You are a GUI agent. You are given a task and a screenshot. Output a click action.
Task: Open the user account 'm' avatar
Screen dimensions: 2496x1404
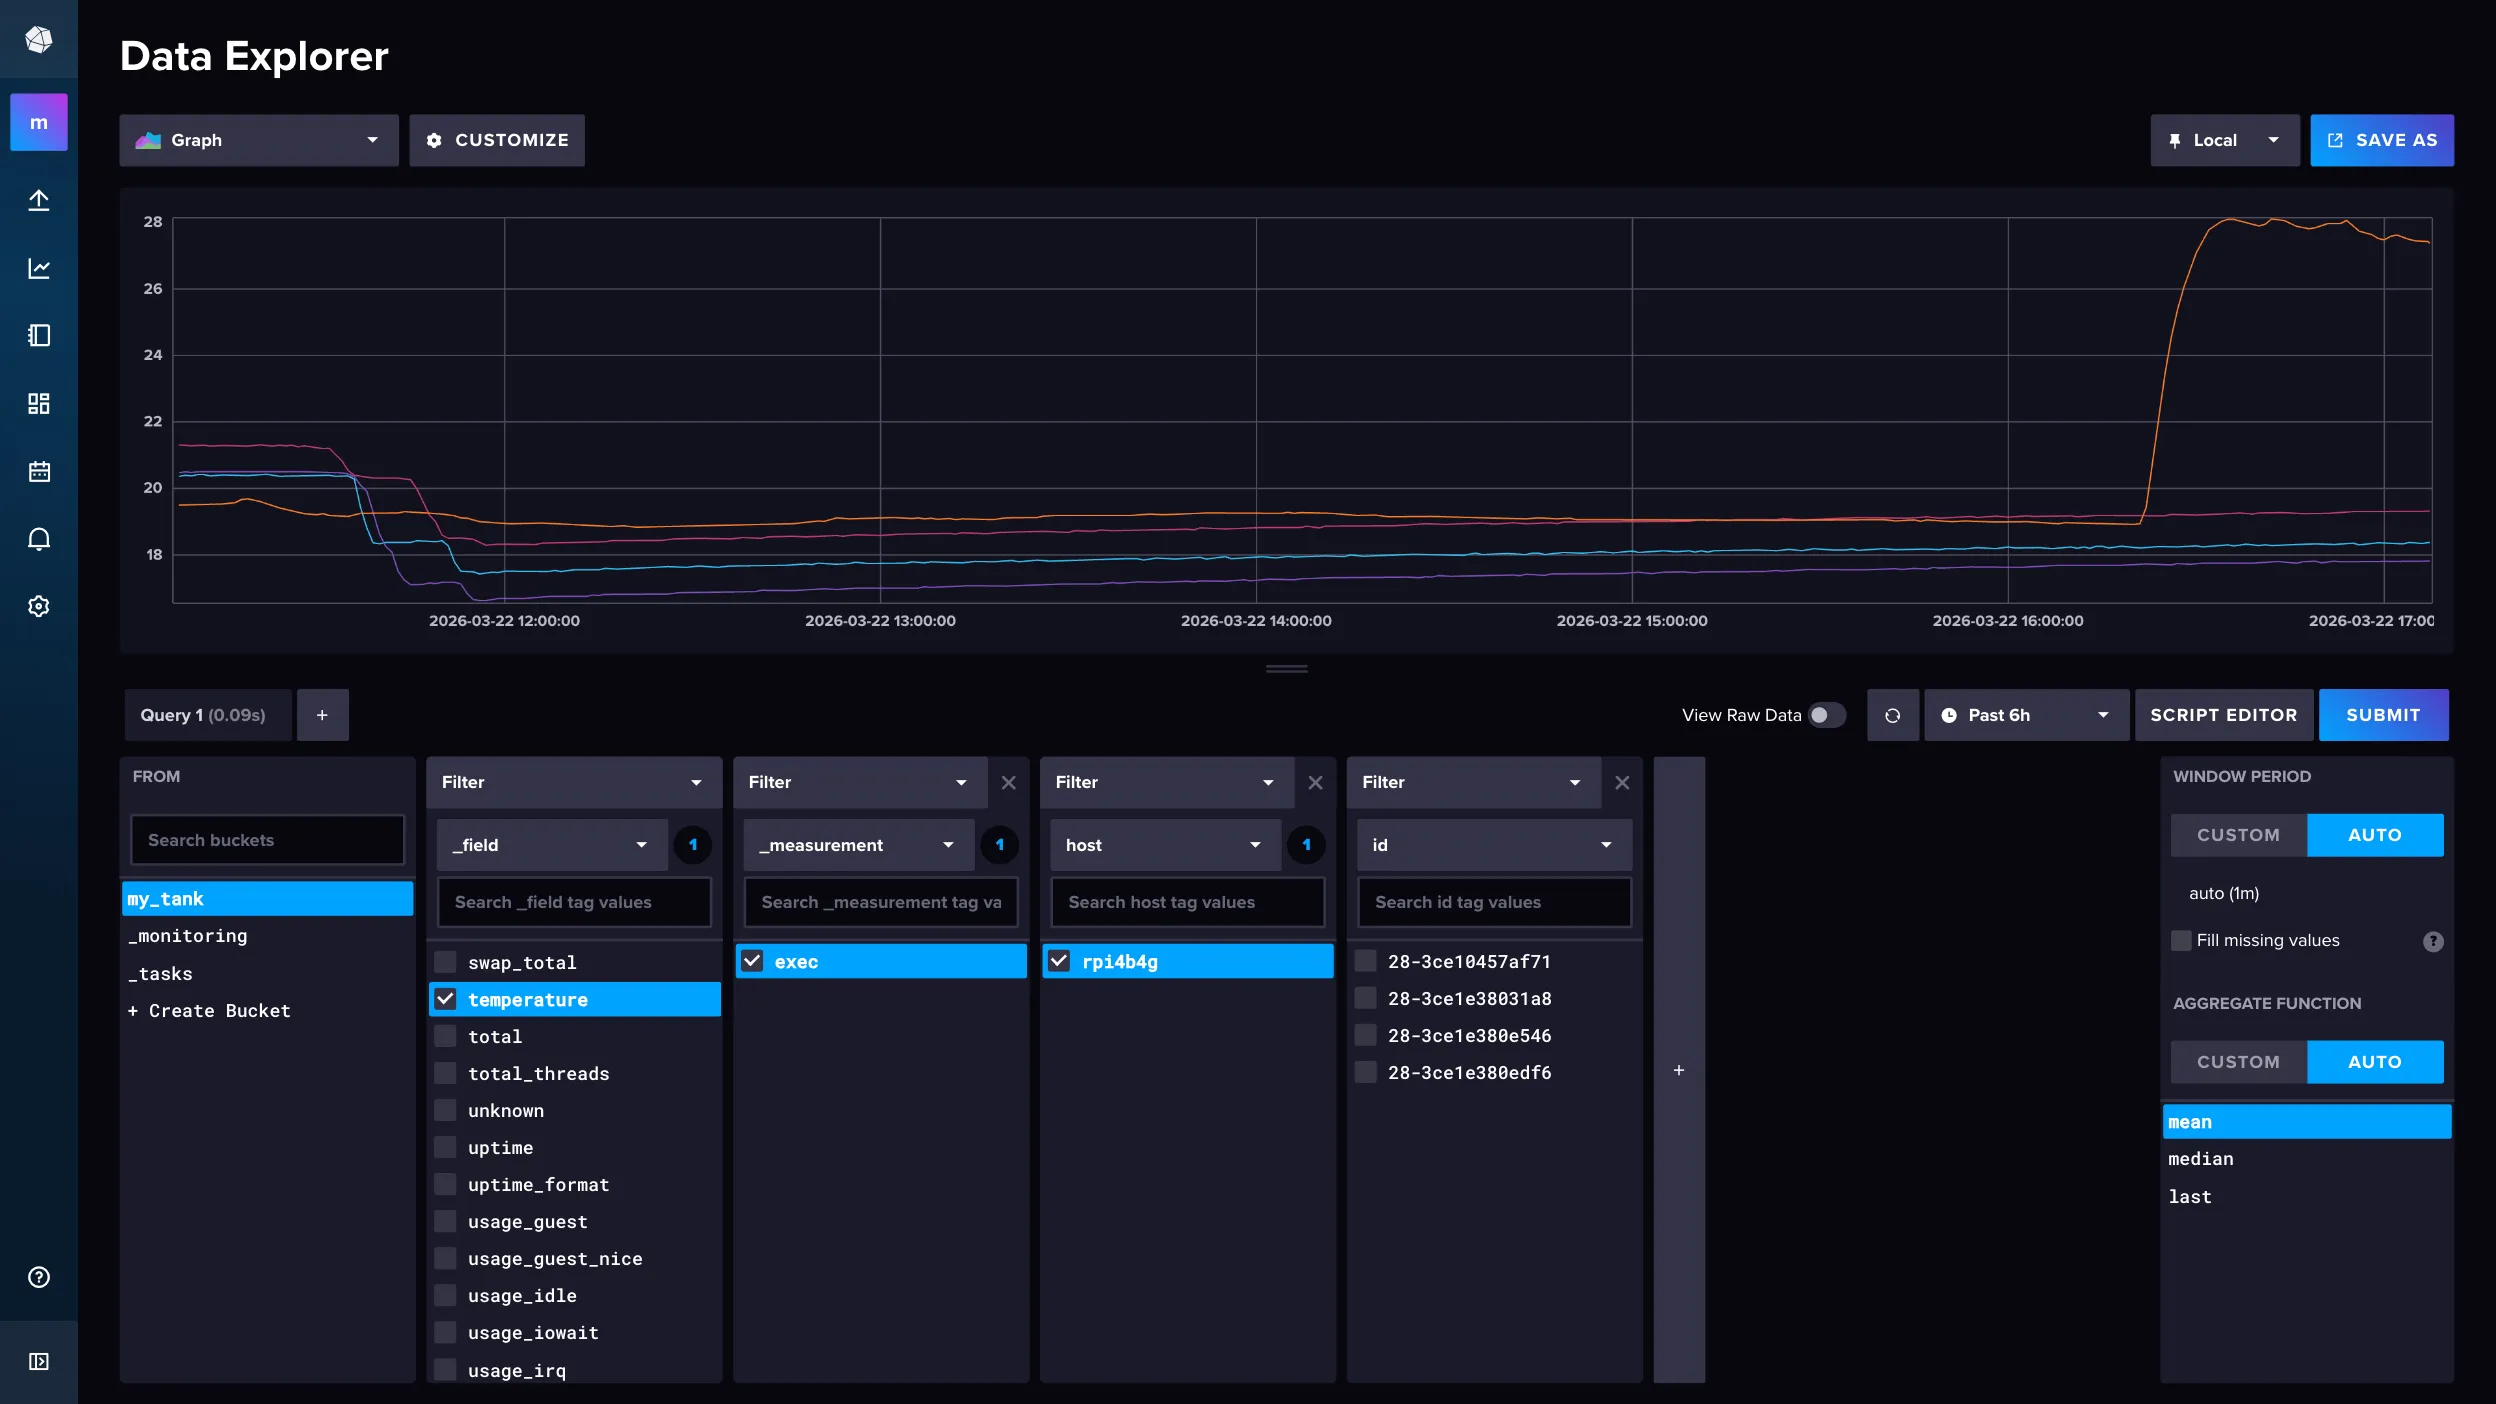[x=39, y=122]
